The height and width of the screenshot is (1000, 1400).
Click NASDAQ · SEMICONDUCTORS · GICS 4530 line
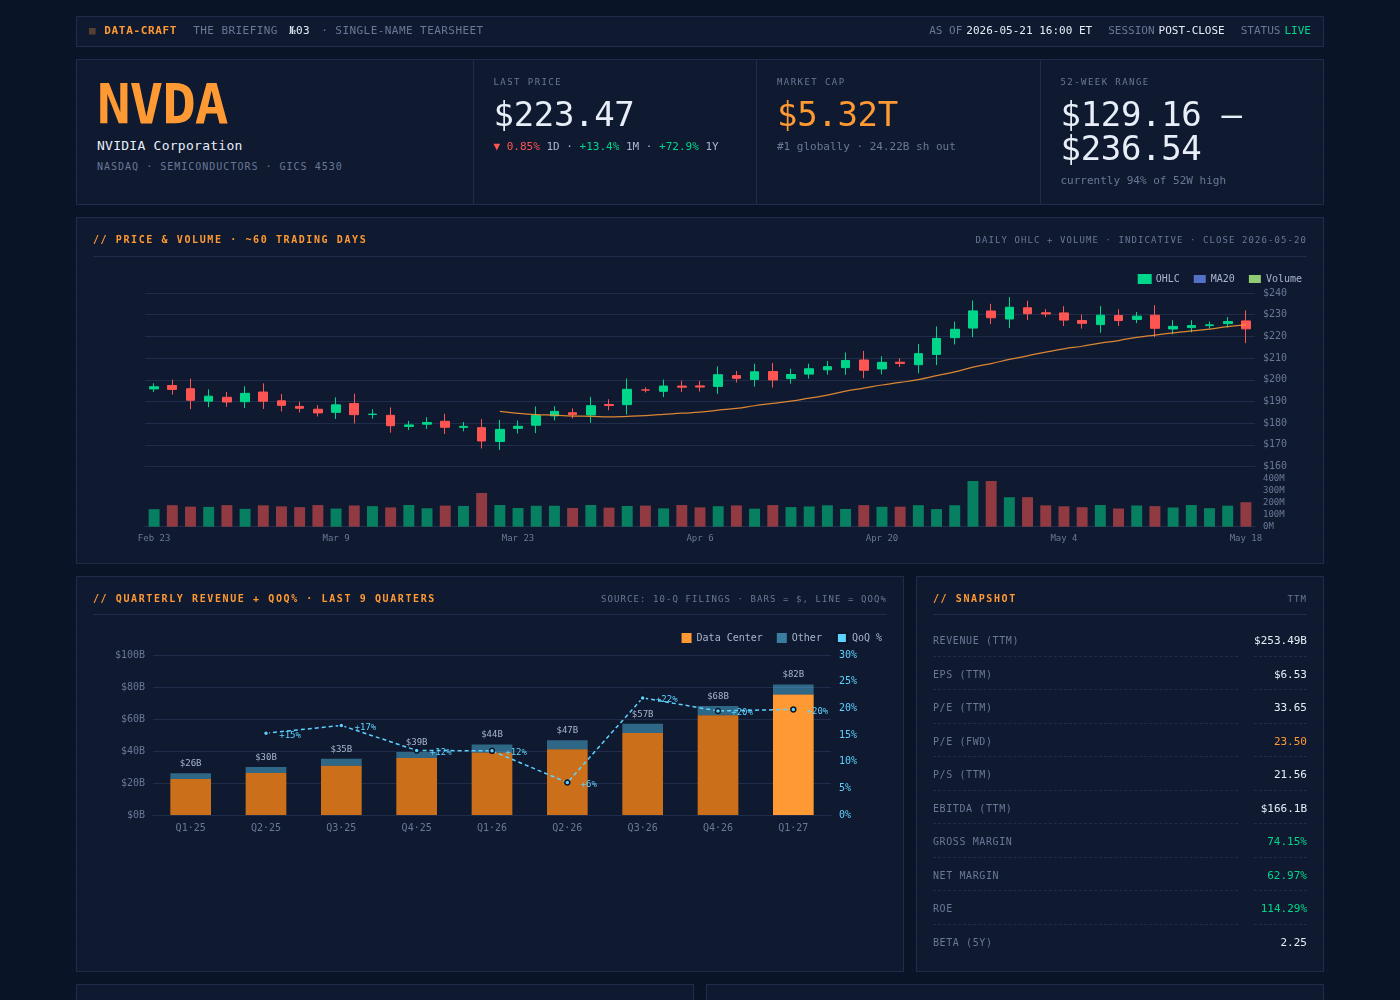(x=219, y=167)
